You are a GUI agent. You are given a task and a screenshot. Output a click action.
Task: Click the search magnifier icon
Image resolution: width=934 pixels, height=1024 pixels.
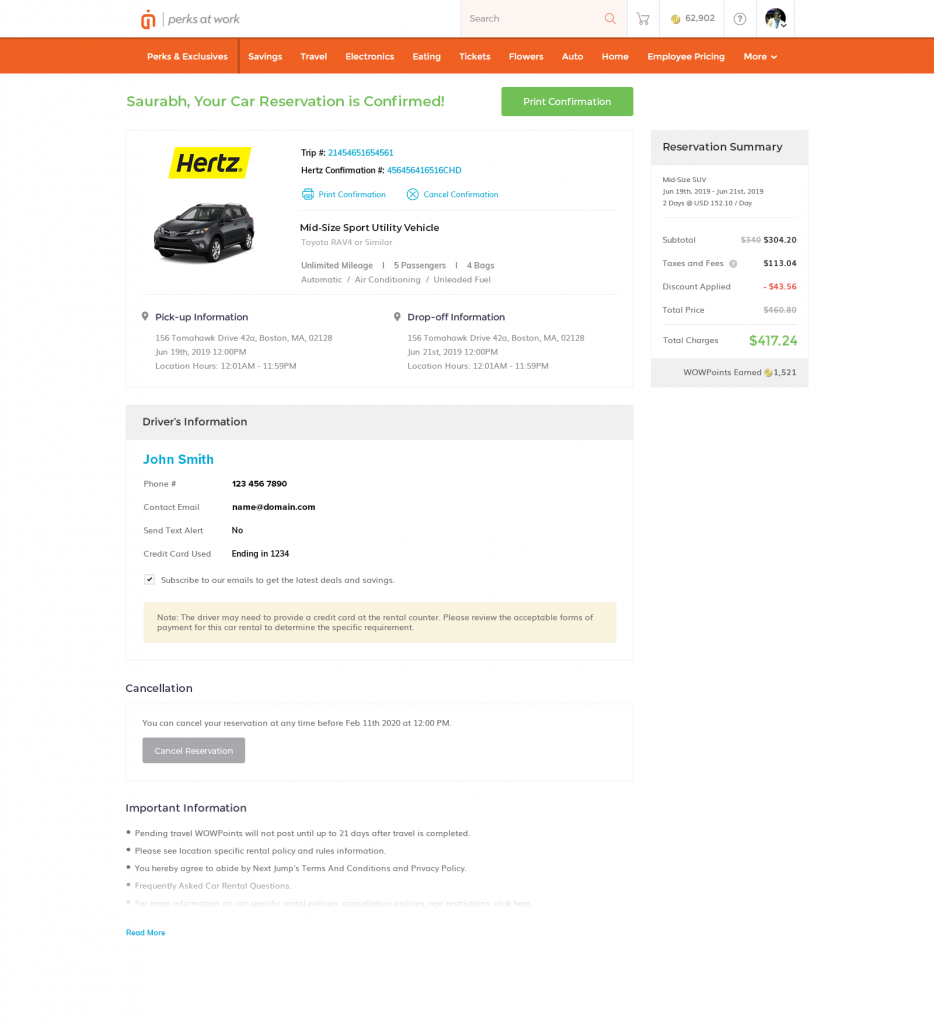tap(610, 19)
